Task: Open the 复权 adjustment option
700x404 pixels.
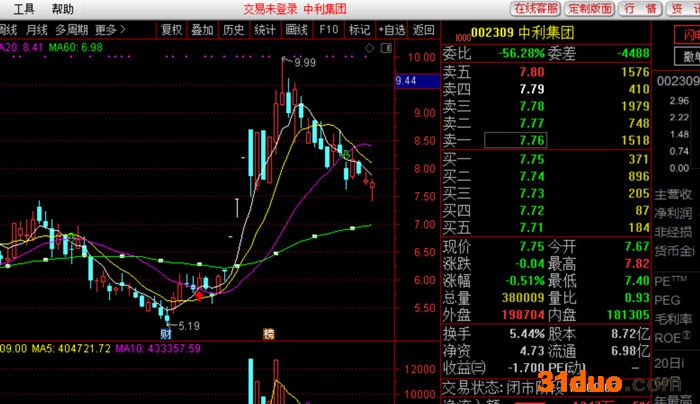Action: (x=172, y=29)
